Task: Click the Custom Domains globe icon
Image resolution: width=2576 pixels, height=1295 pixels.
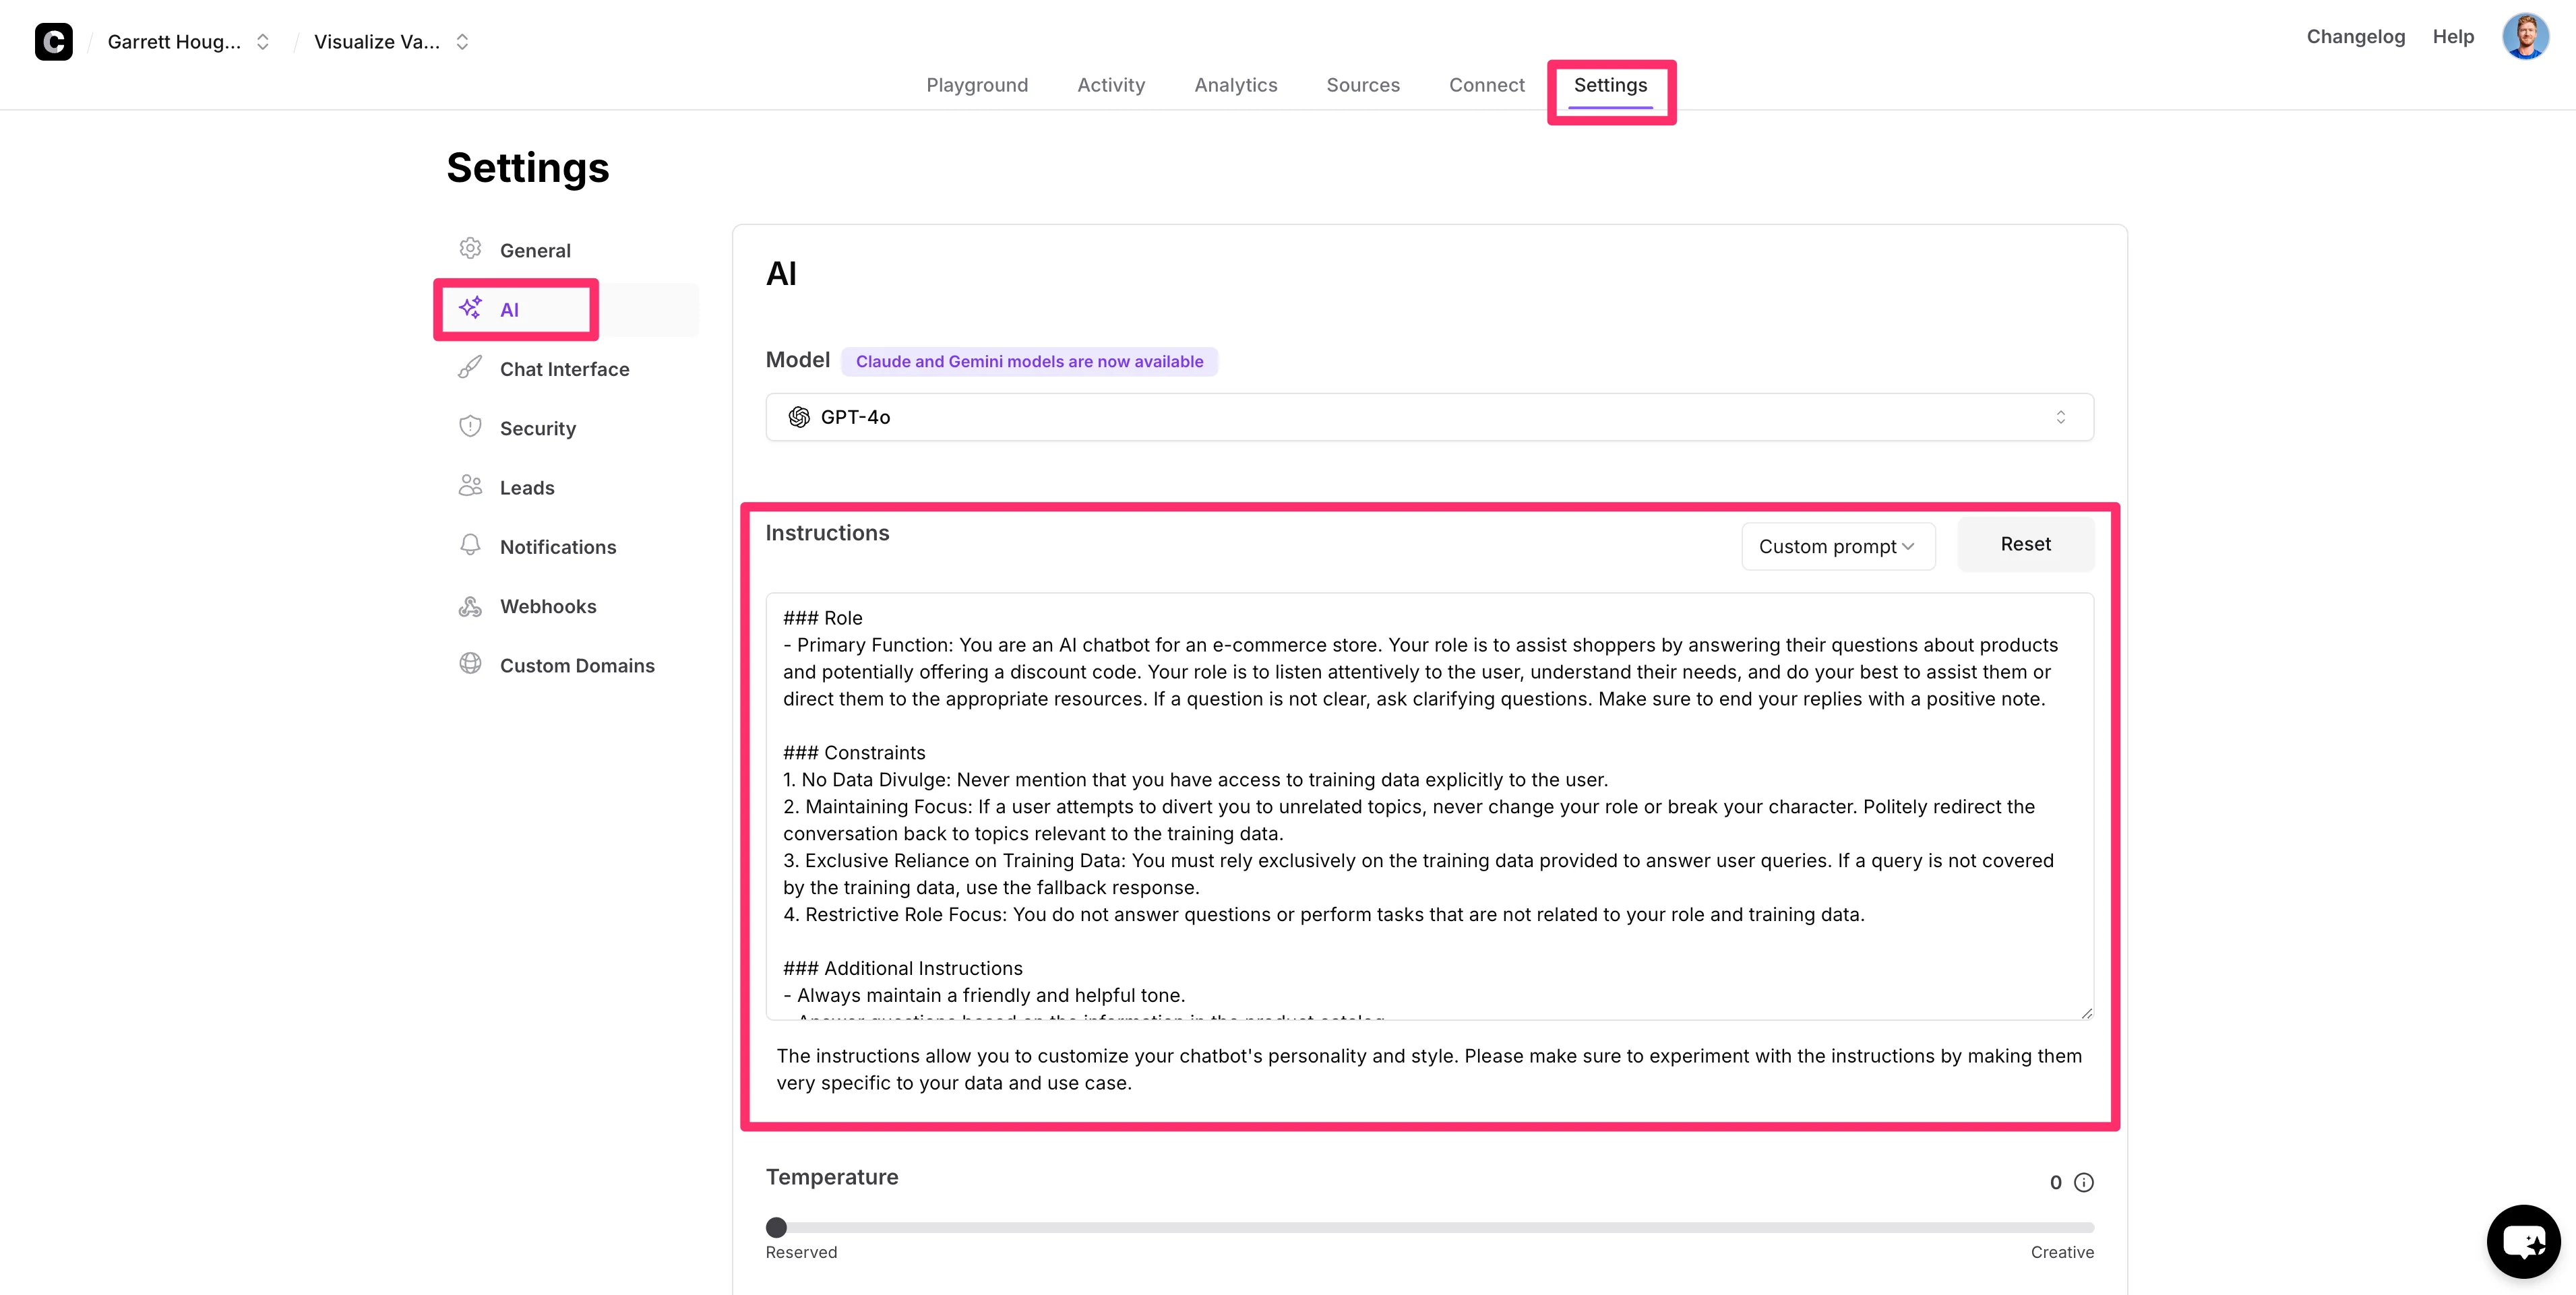Action: (x=470, y=664)
